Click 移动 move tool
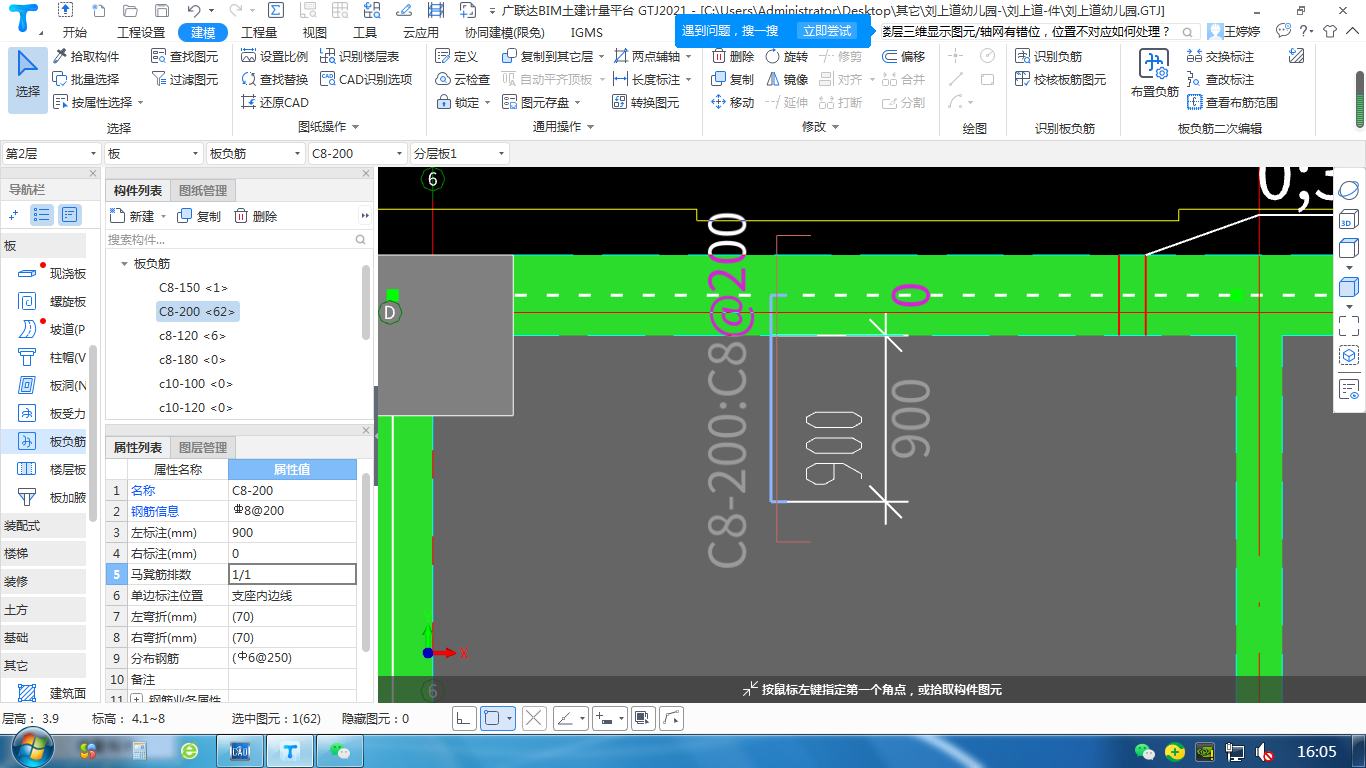The image size is (1366, 768). 733,102
